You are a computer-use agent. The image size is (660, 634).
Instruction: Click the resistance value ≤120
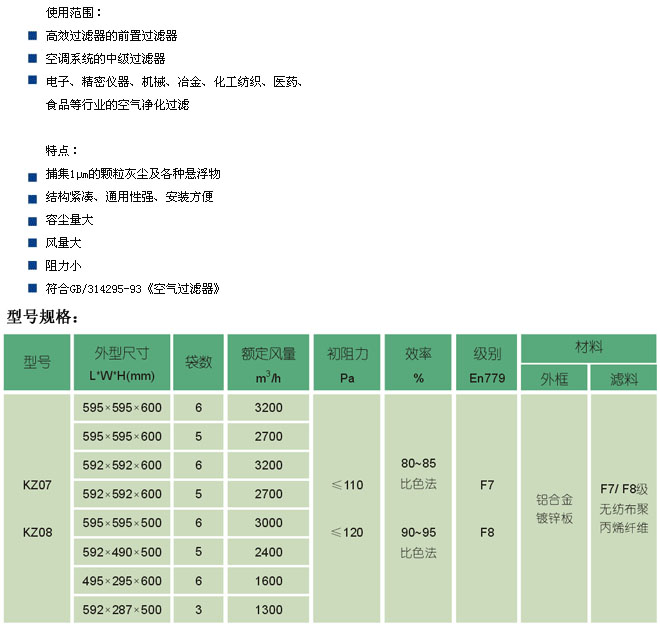click(x=347, y=532)
